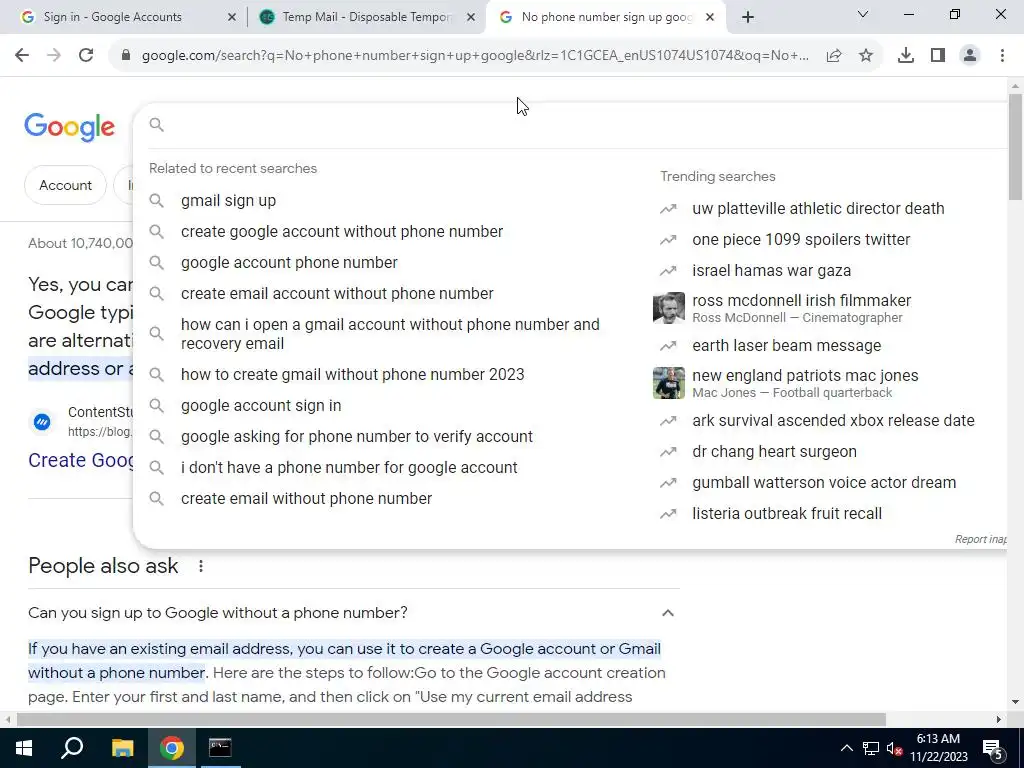Open trending search 'israel hamas war gaza'

pyautogui.click(x=771, y=270)
